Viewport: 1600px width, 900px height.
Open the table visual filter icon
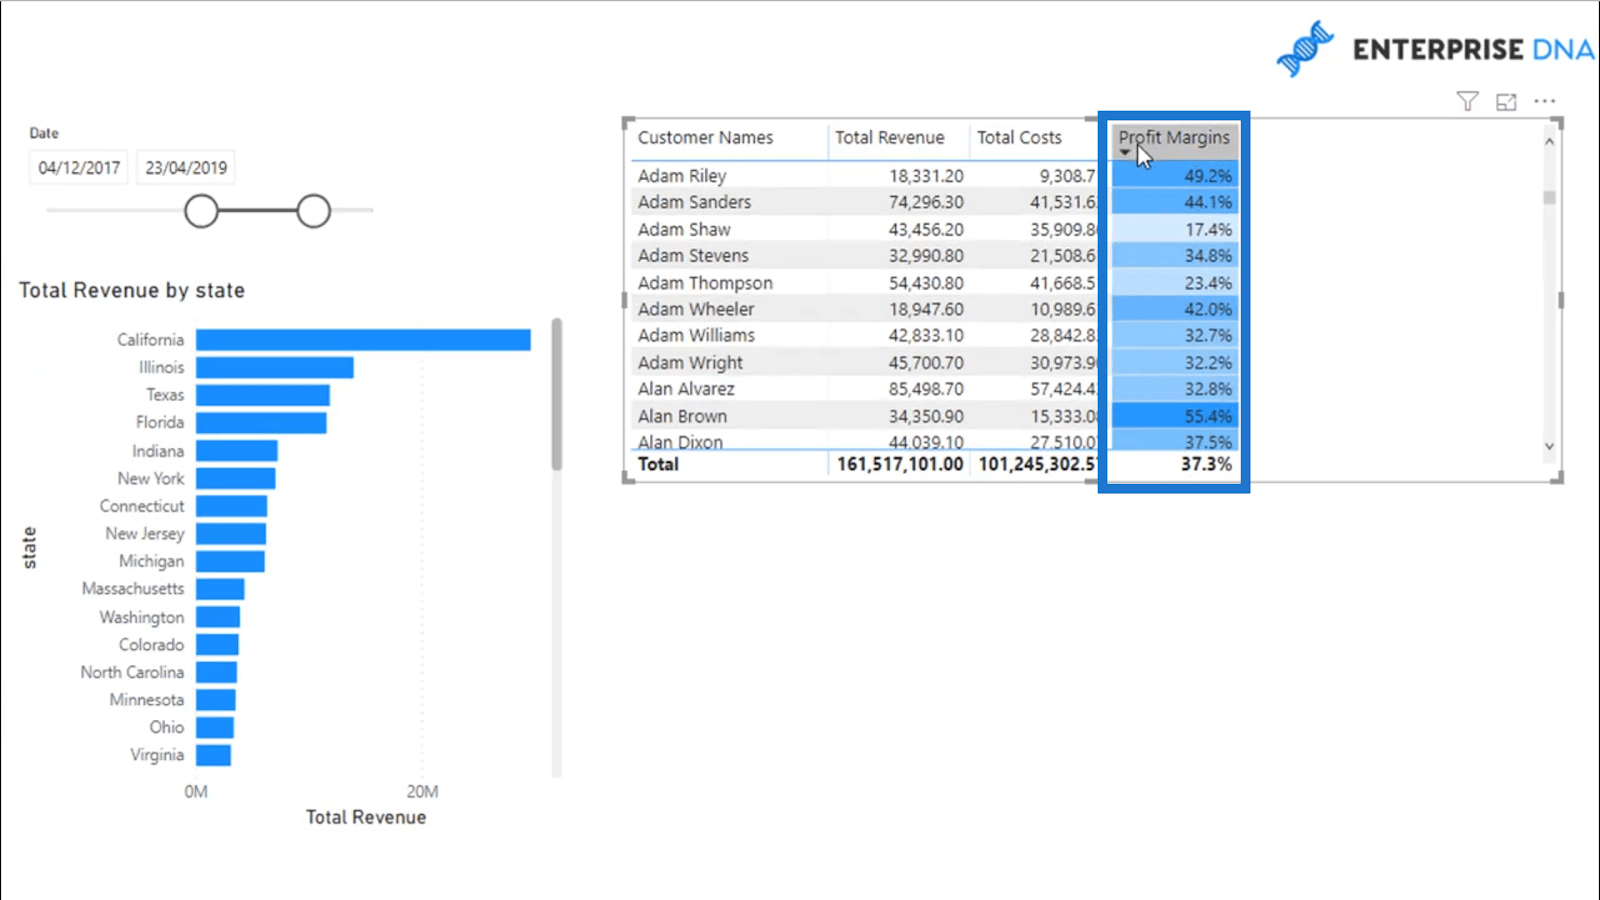pyautogui.click(x=1467, y=101)
